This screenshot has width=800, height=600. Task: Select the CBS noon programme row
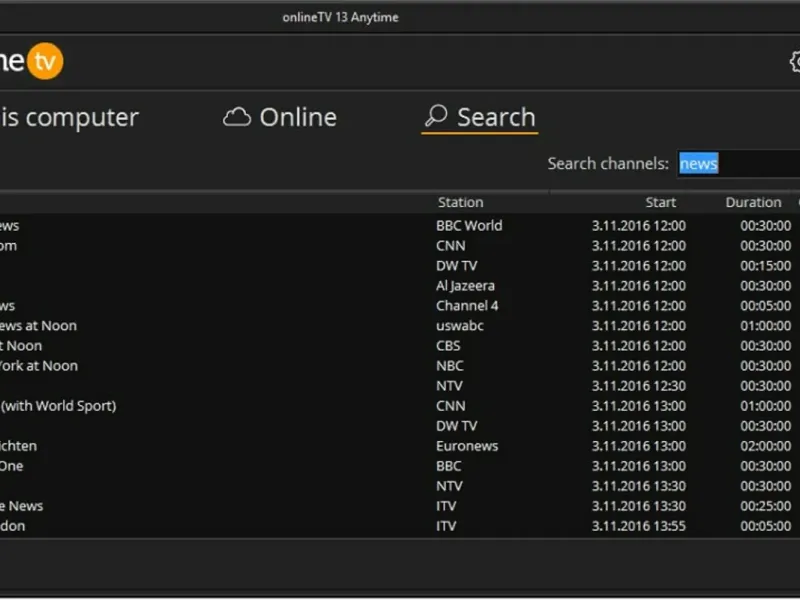pos(400,346)
